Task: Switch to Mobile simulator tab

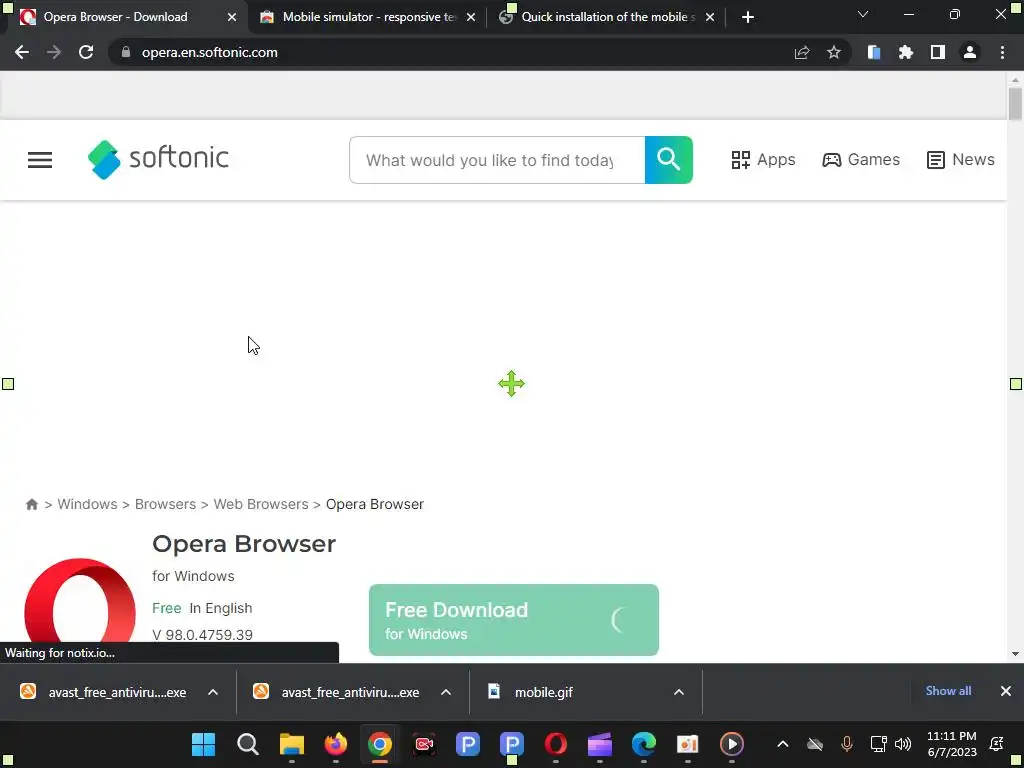Action: (x=369, y=17)
